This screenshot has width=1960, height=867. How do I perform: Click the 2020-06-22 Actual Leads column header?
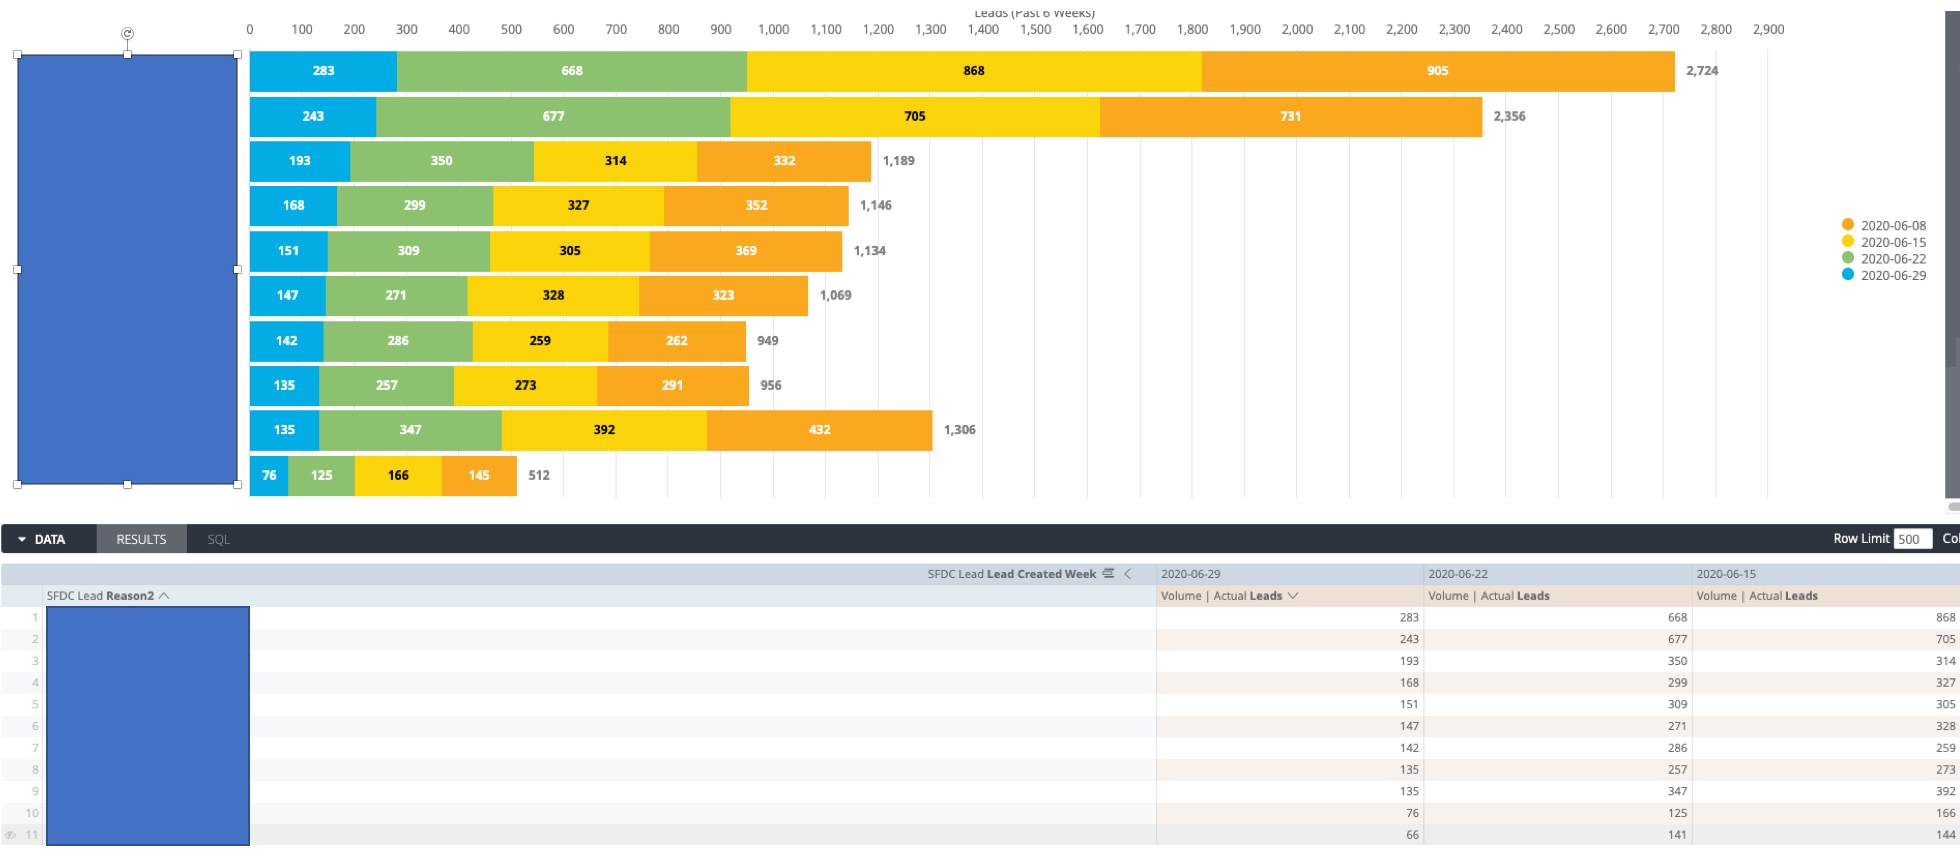(x=1489, y=596)
